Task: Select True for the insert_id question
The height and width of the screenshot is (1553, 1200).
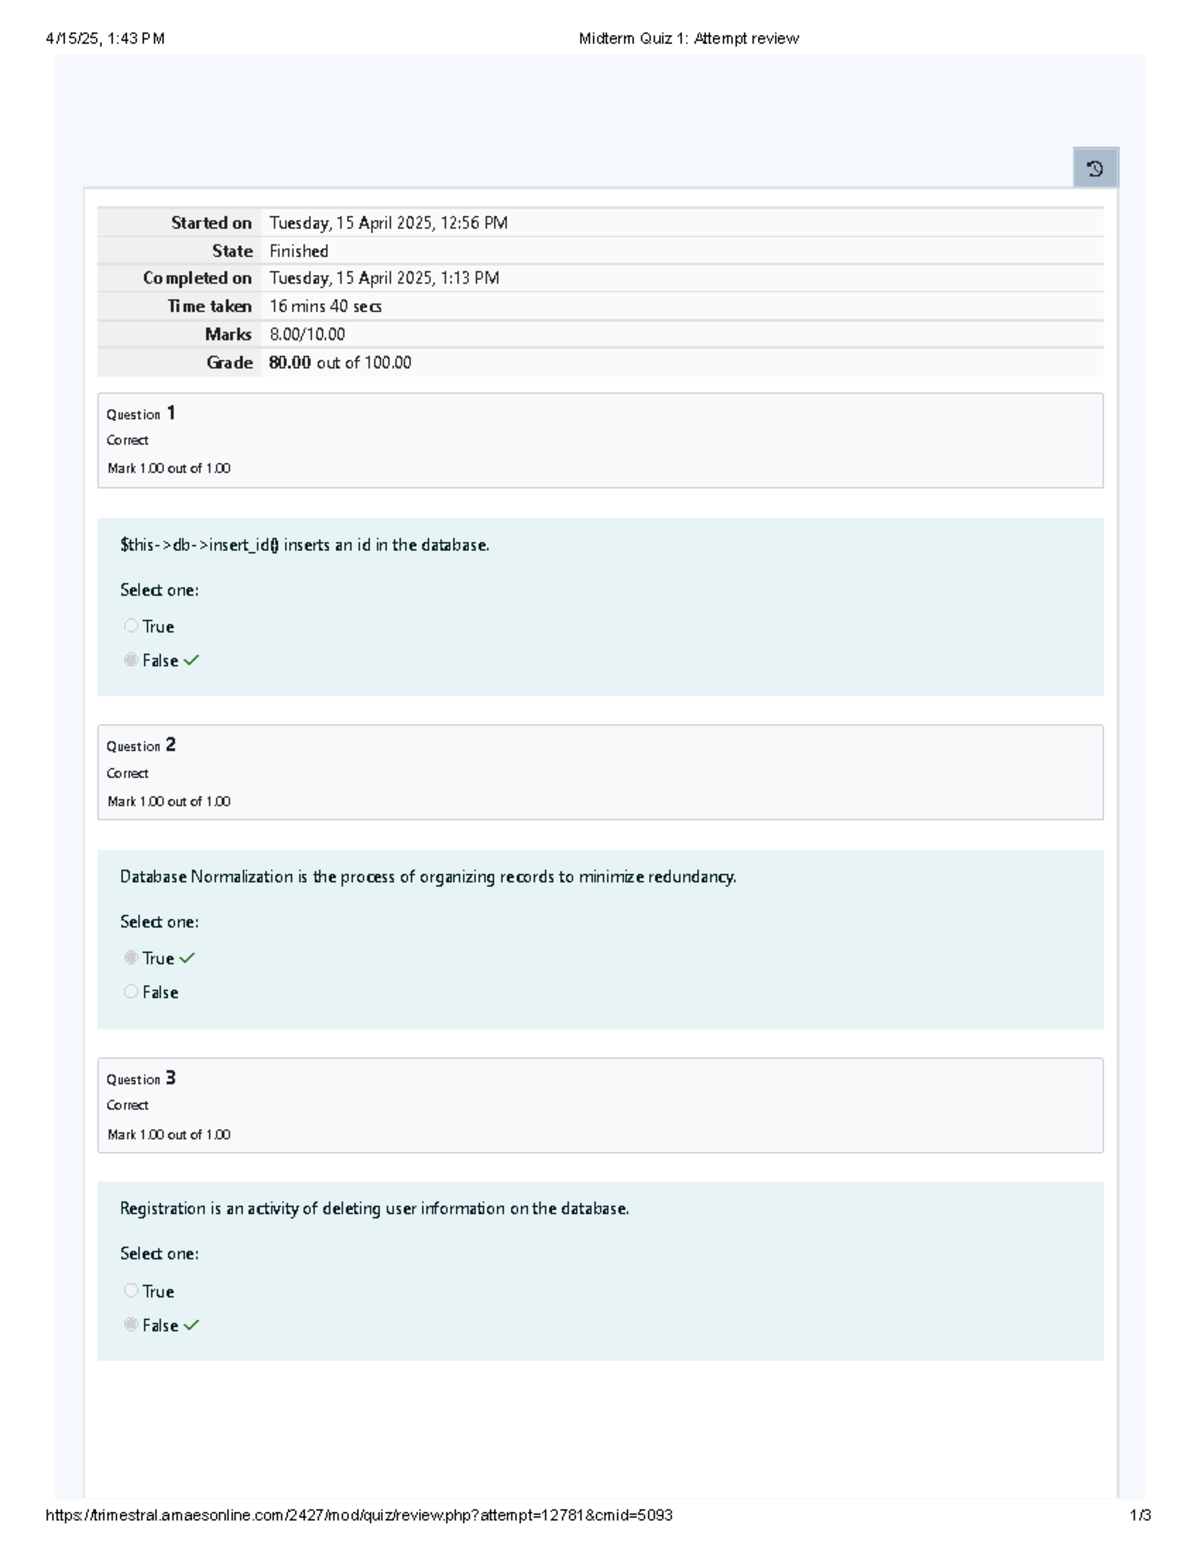Action: [x=131, y=626]
